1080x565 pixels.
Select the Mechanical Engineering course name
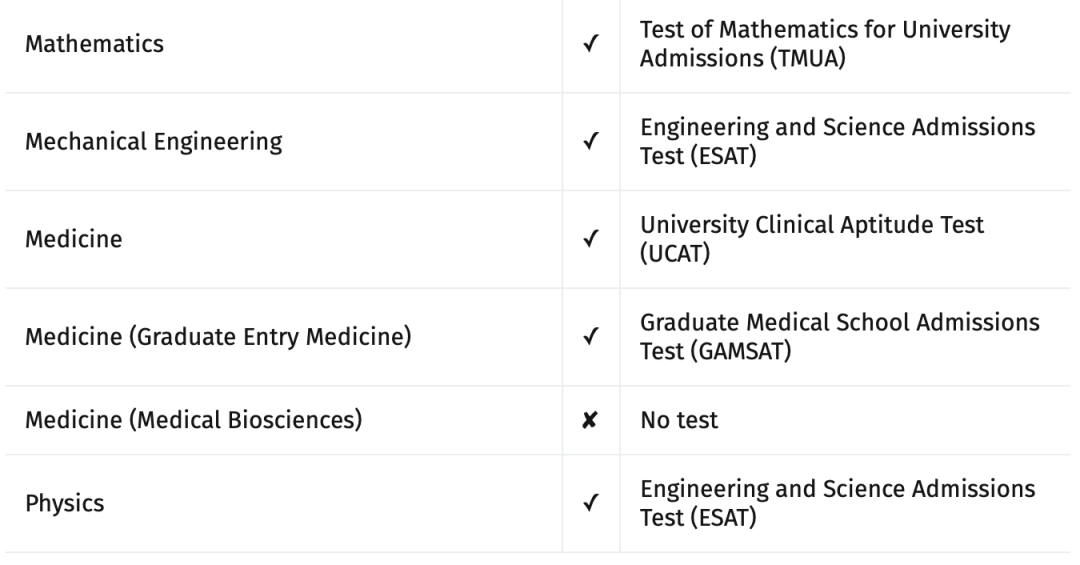[154, 142]
